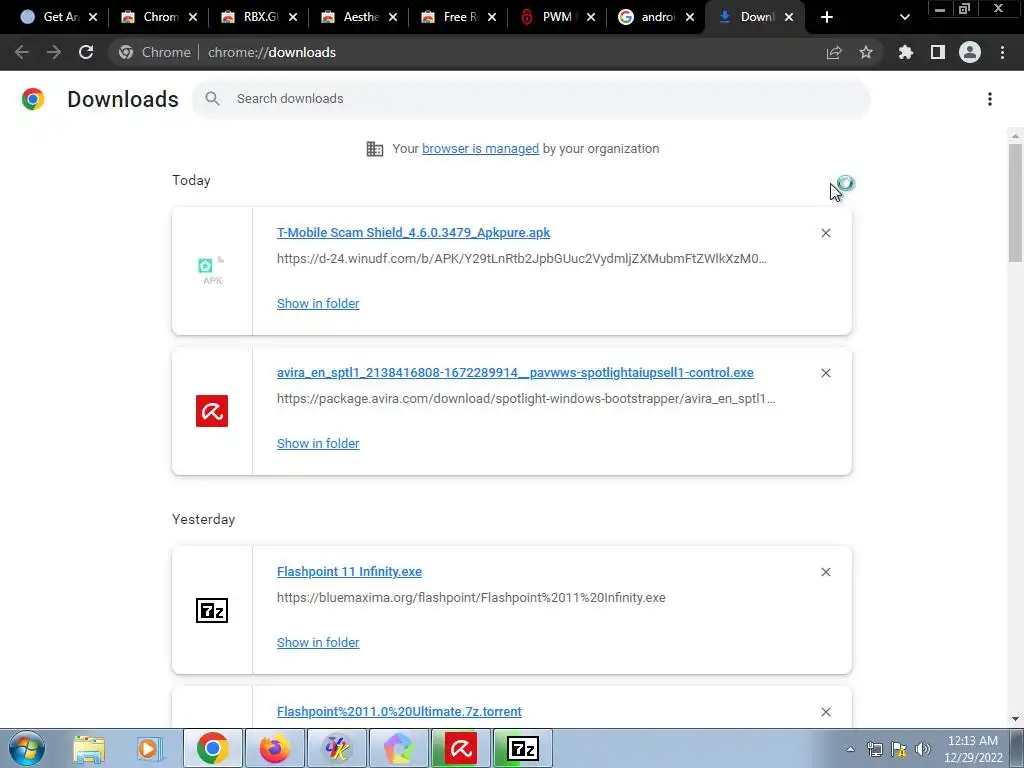Open Flashpoint%2011.0%20Ultimate.7z.torrent link
Viewport: 1024px width, 768px height.
[399, 711]
